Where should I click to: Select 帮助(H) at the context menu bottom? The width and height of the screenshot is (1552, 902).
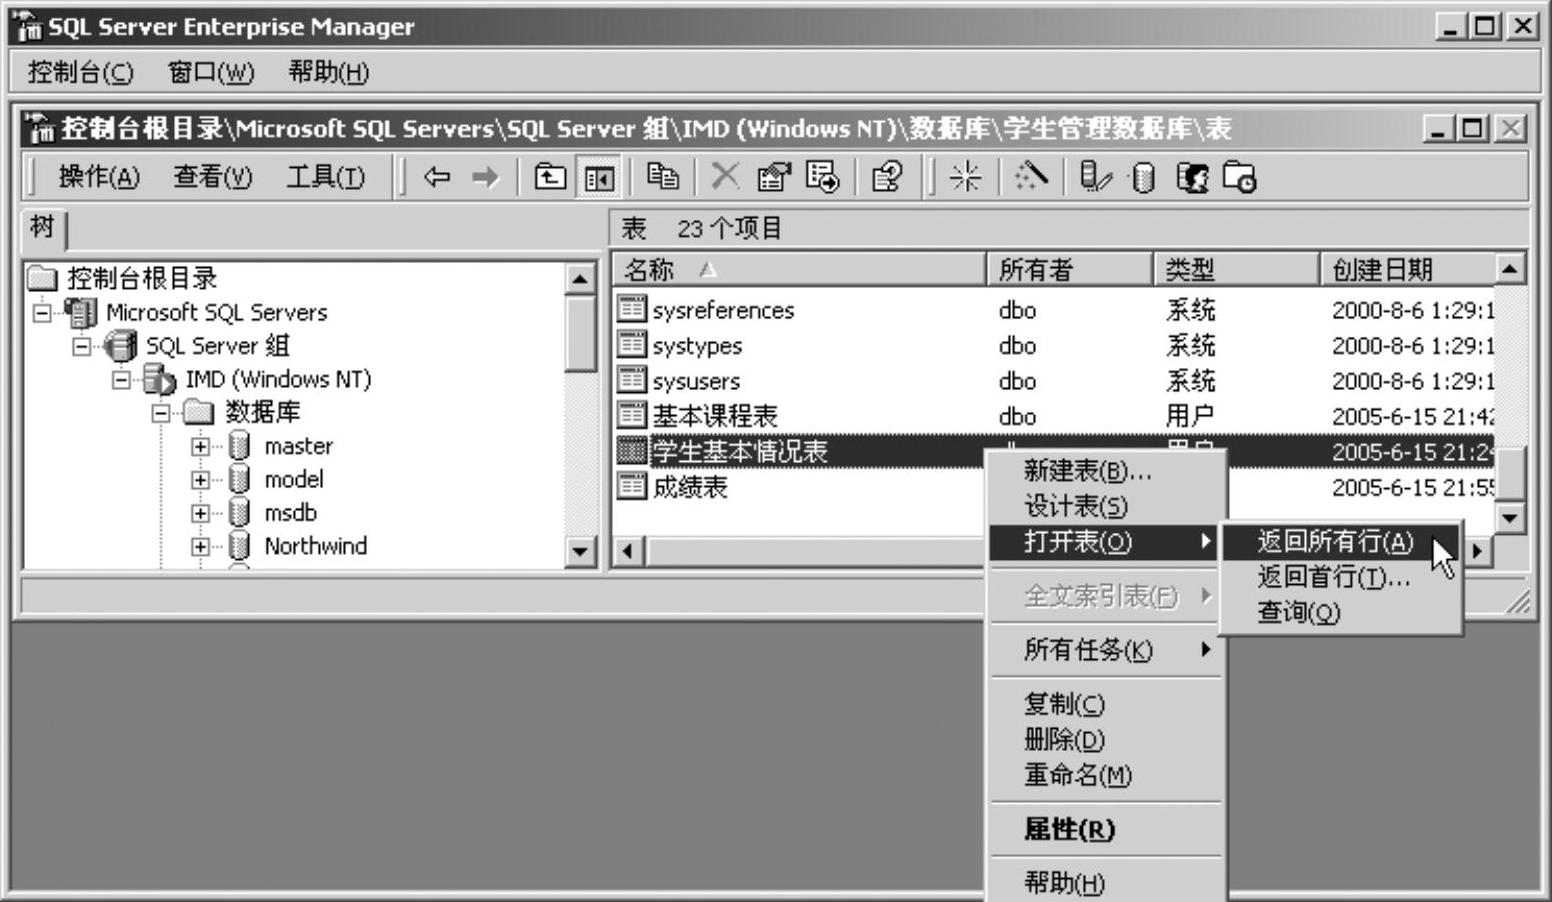pyautogui.click(x=1106, y=883)
